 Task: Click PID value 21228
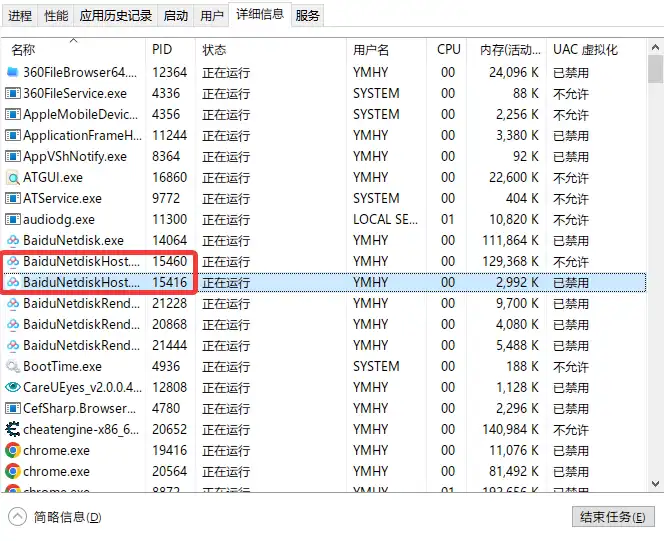pyautogui.click(x=169, y=304)
